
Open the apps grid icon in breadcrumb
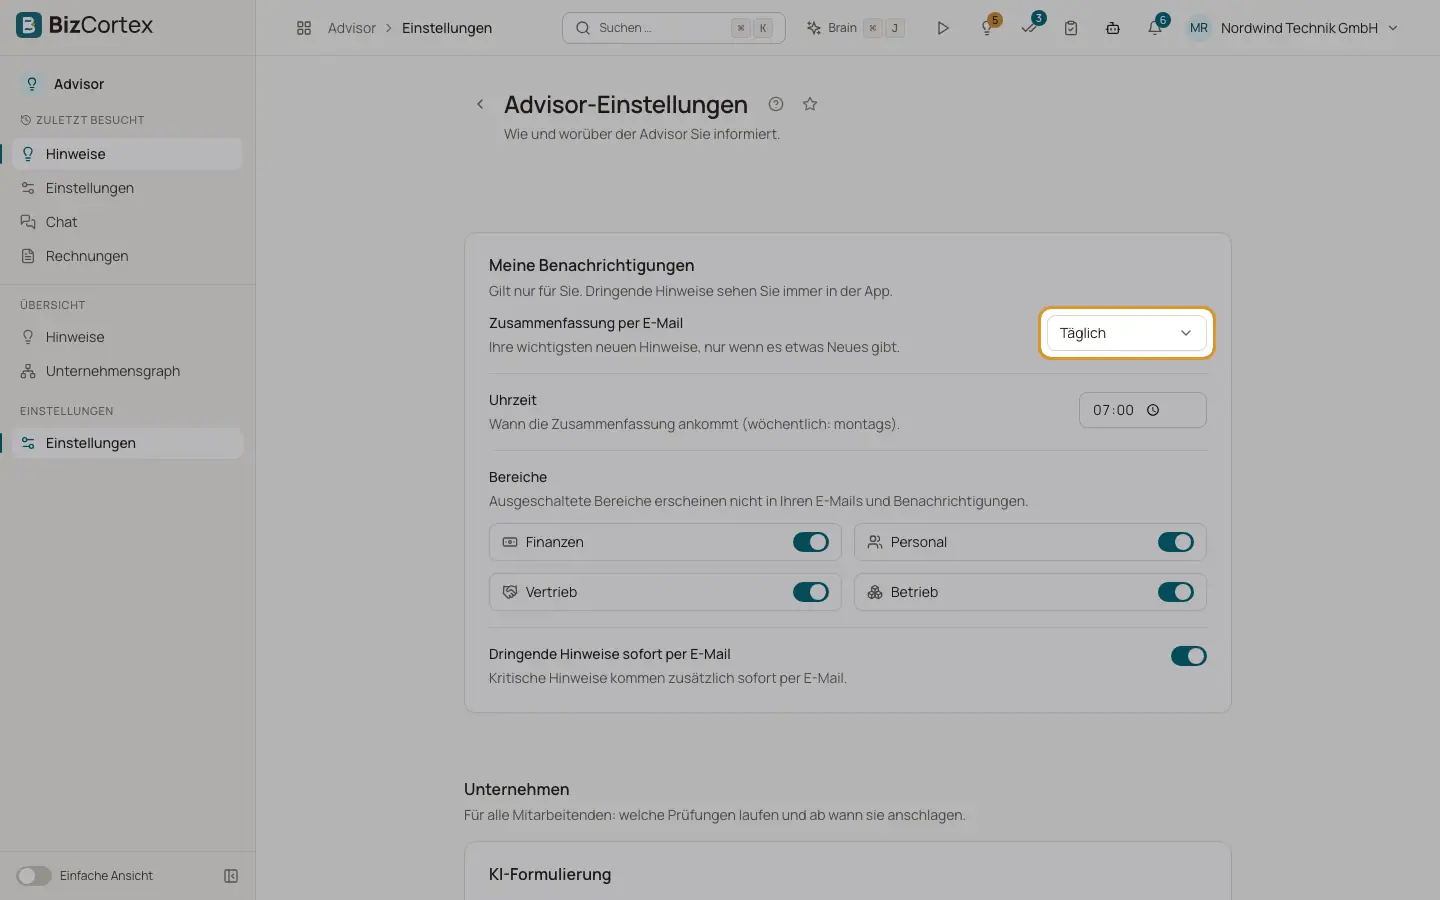(x=304, y=28)
